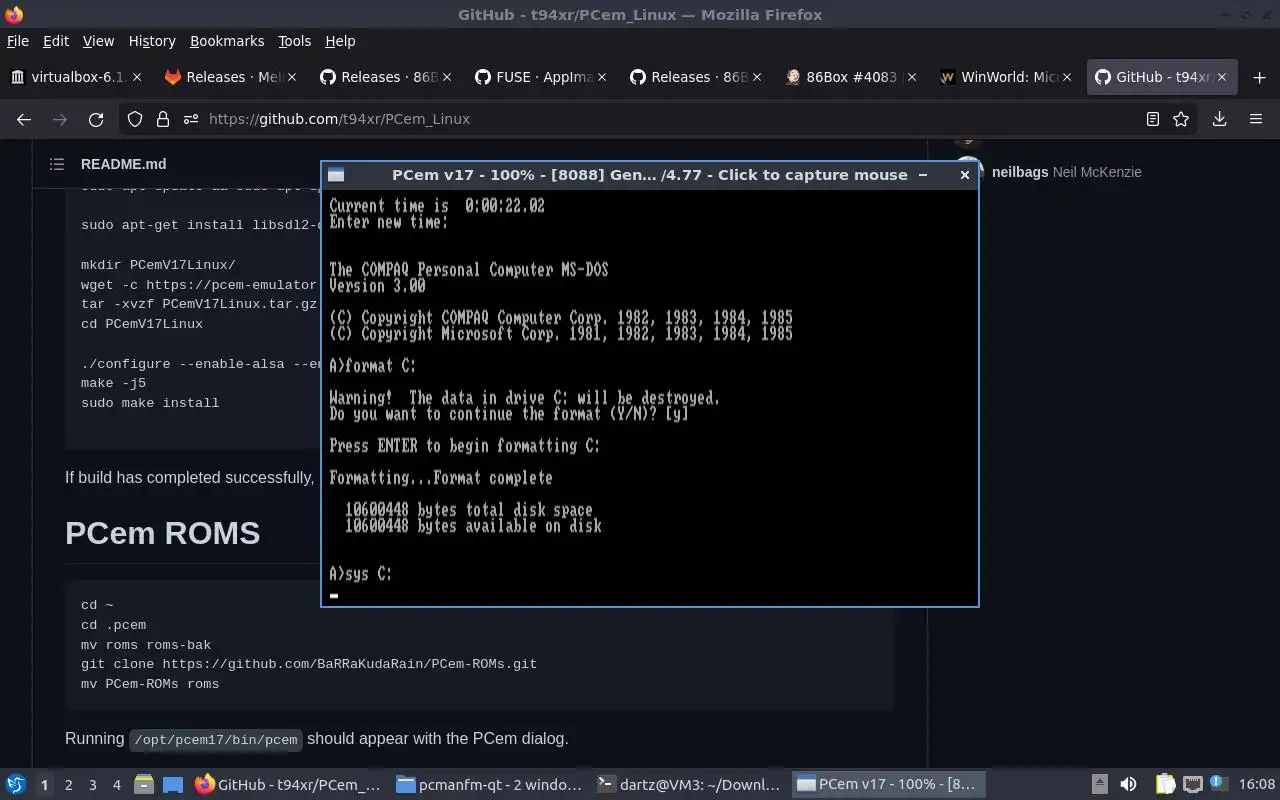Open the Help menu
1280x800 pixels.
pyautogui.click(x=340, y=41)
